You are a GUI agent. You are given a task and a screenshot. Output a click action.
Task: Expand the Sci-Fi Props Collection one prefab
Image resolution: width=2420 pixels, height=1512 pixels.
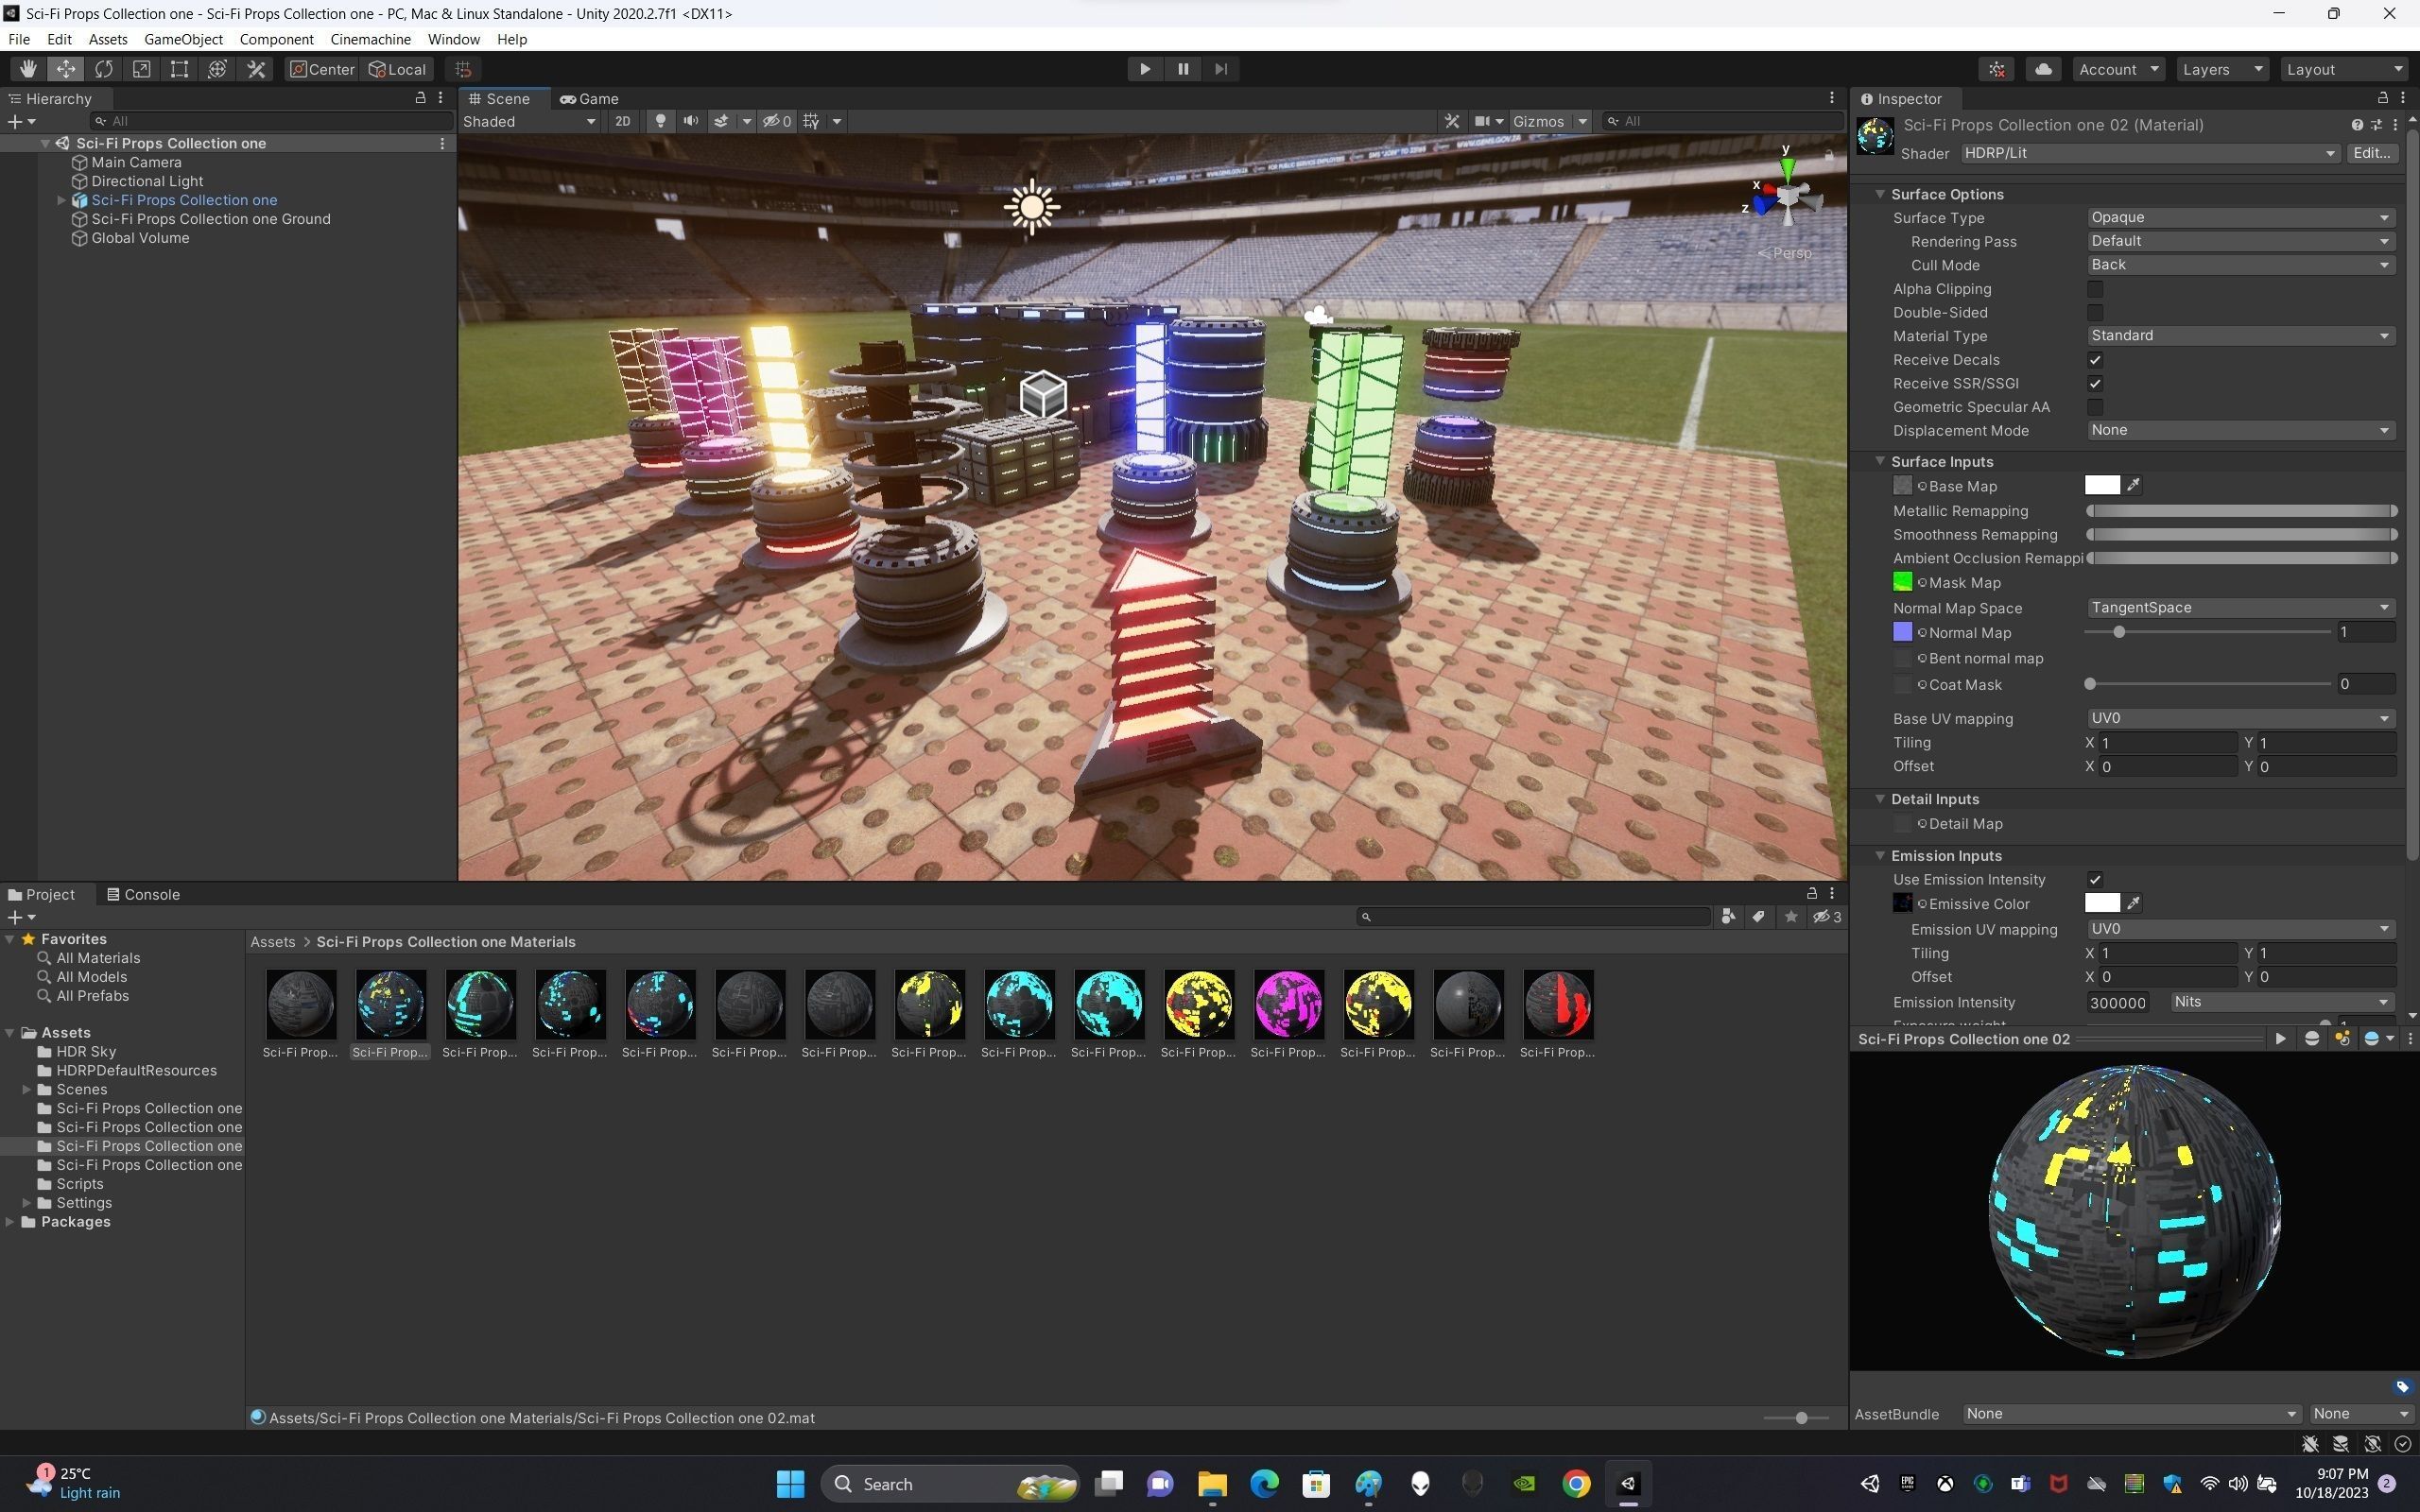coord(61,200)
